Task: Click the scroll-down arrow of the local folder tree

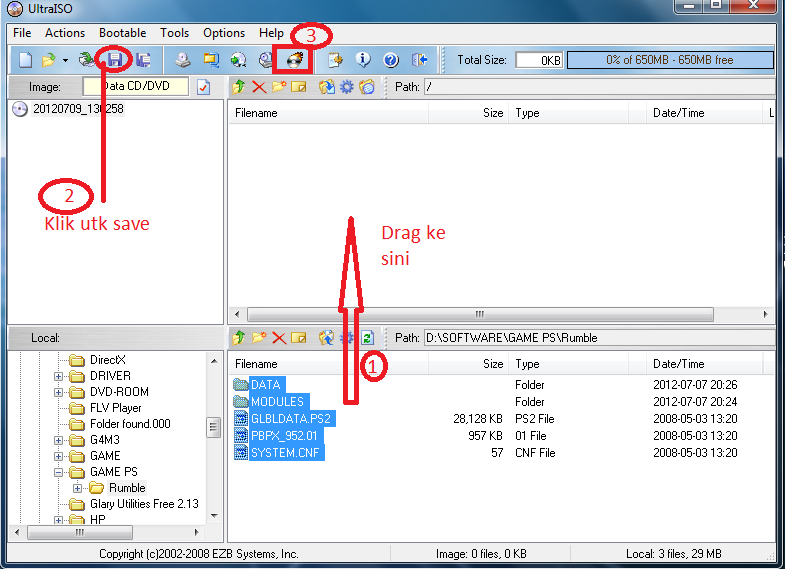Action: coord(214,516)
